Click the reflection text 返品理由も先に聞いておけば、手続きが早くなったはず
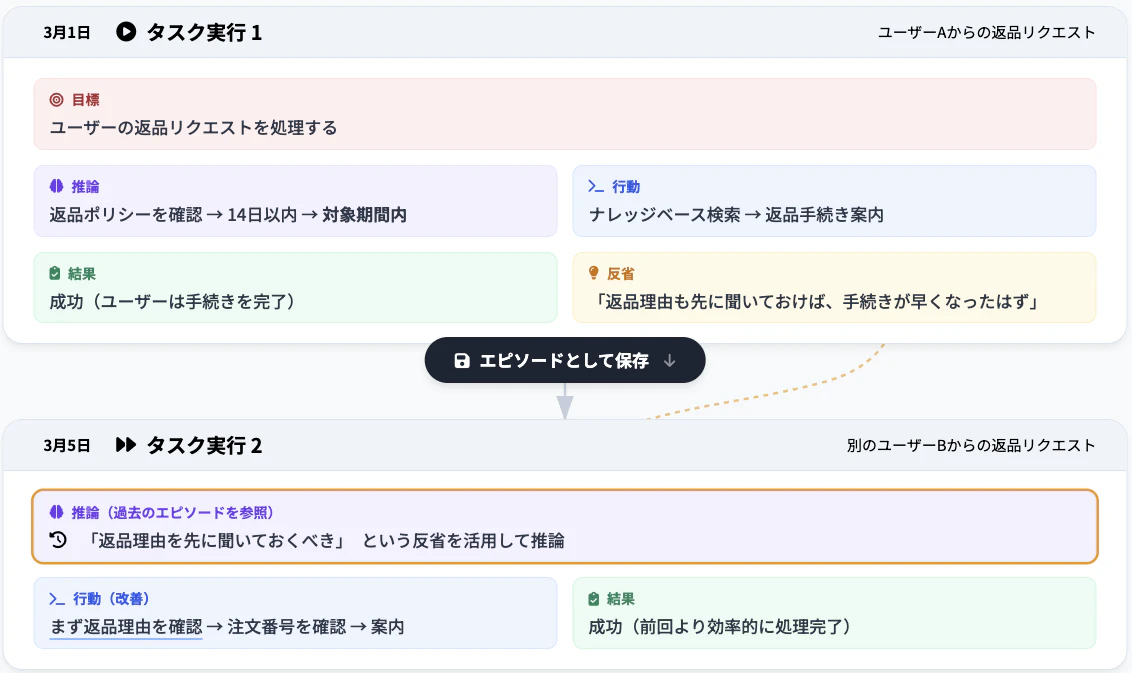Screen dimensions: 1132x673 (x=817, y=301)
